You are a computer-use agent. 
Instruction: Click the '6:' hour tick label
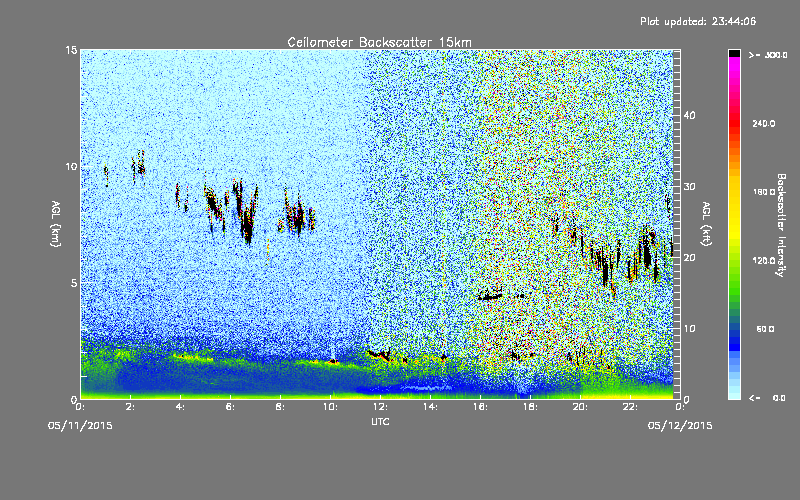coord(230,407)
